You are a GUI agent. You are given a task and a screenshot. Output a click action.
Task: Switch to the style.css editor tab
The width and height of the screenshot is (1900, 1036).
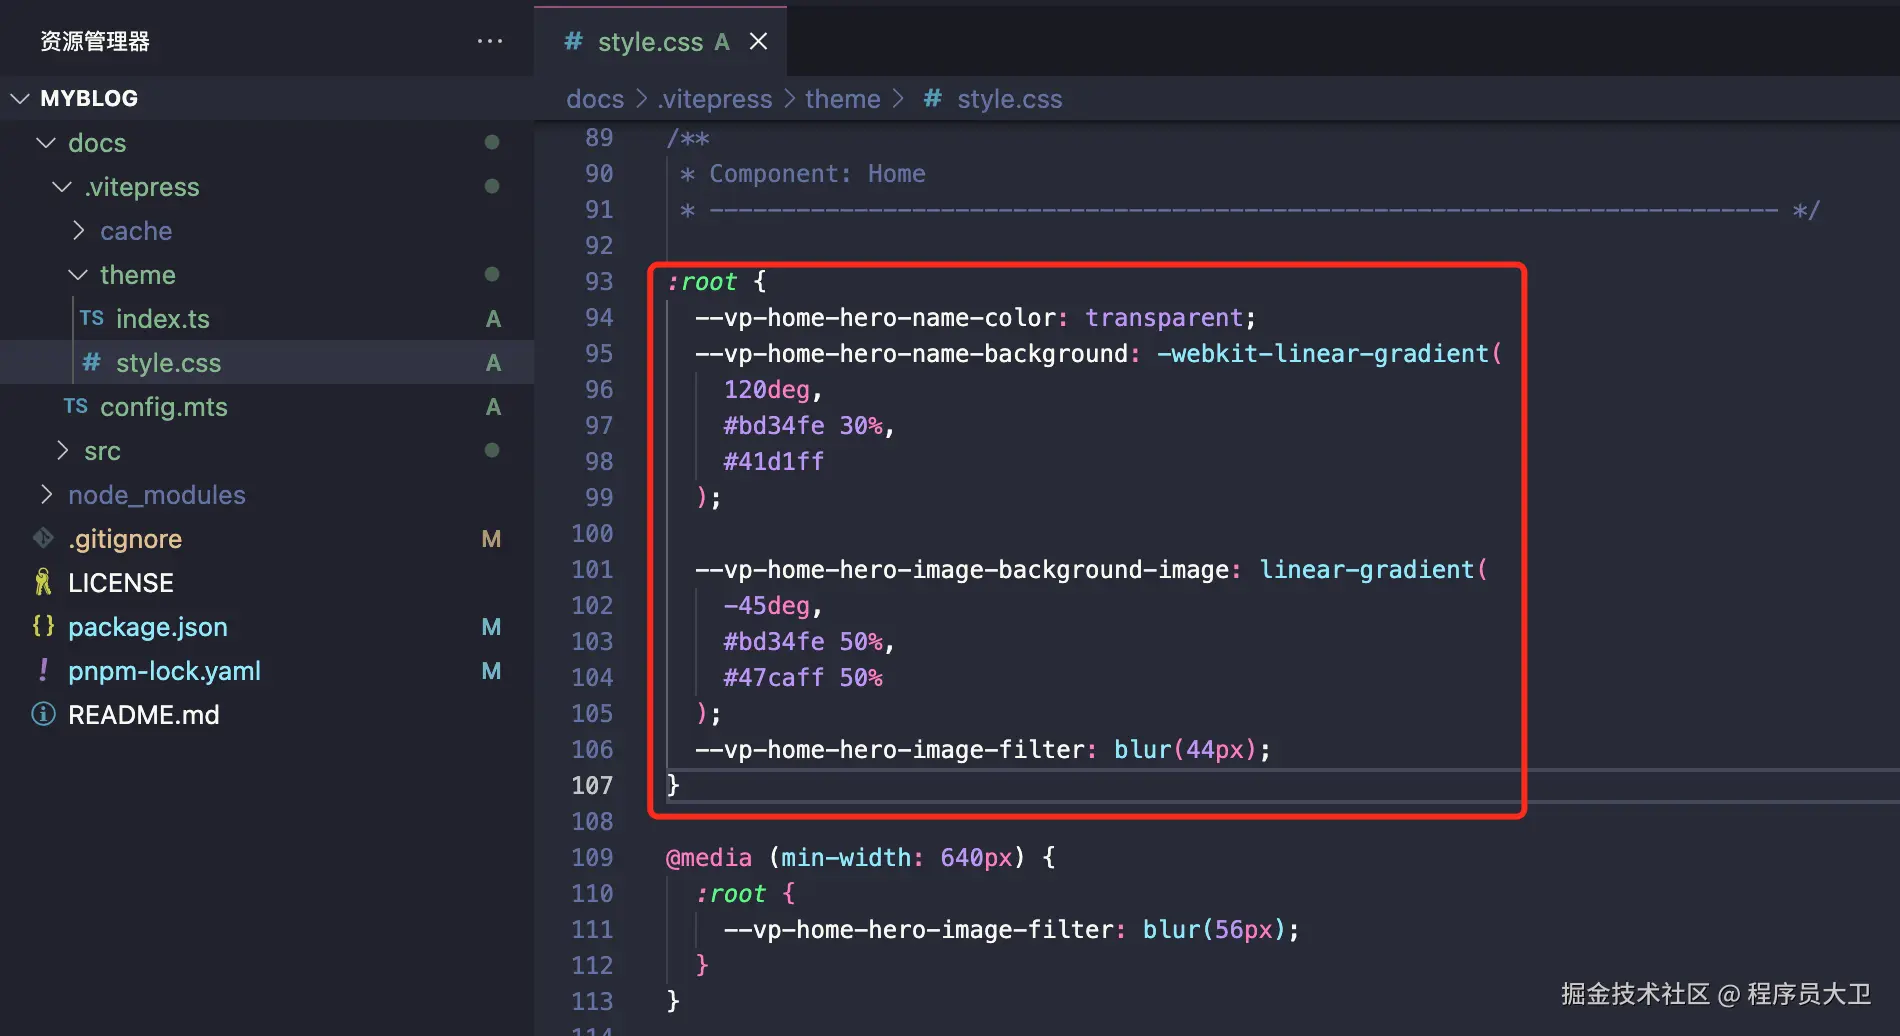(x=660, y=41)
